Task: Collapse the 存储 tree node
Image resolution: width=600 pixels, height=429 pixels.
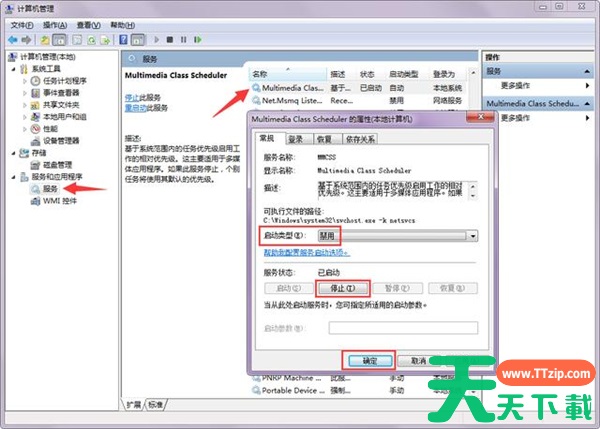Action: click(x=14, y=153)
